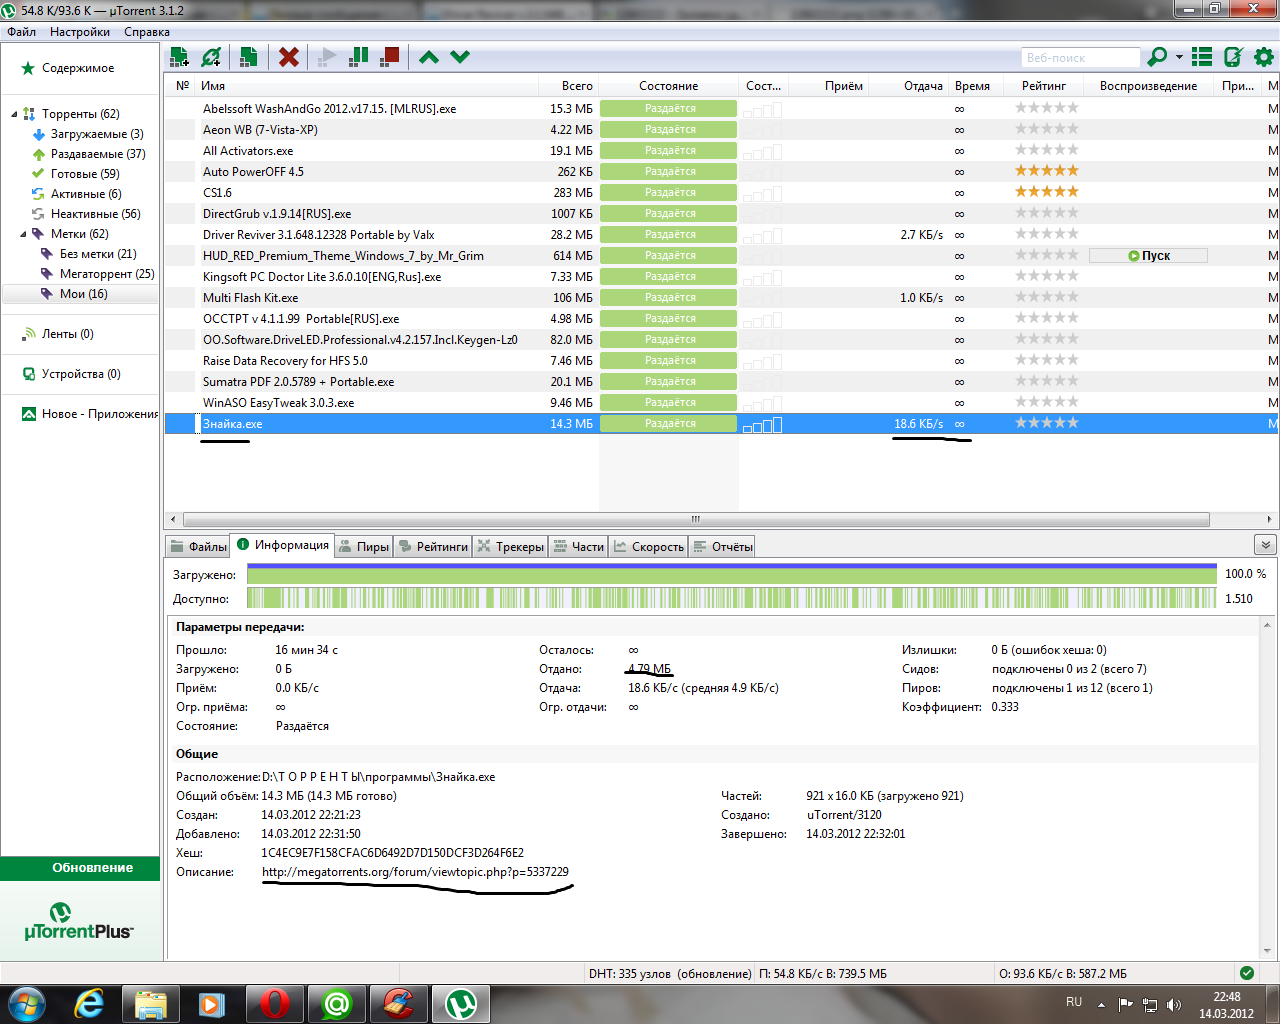Screen dimensions: 1280x1024
Task: Open the search engine dropdown arrow
Action: 1179,57
